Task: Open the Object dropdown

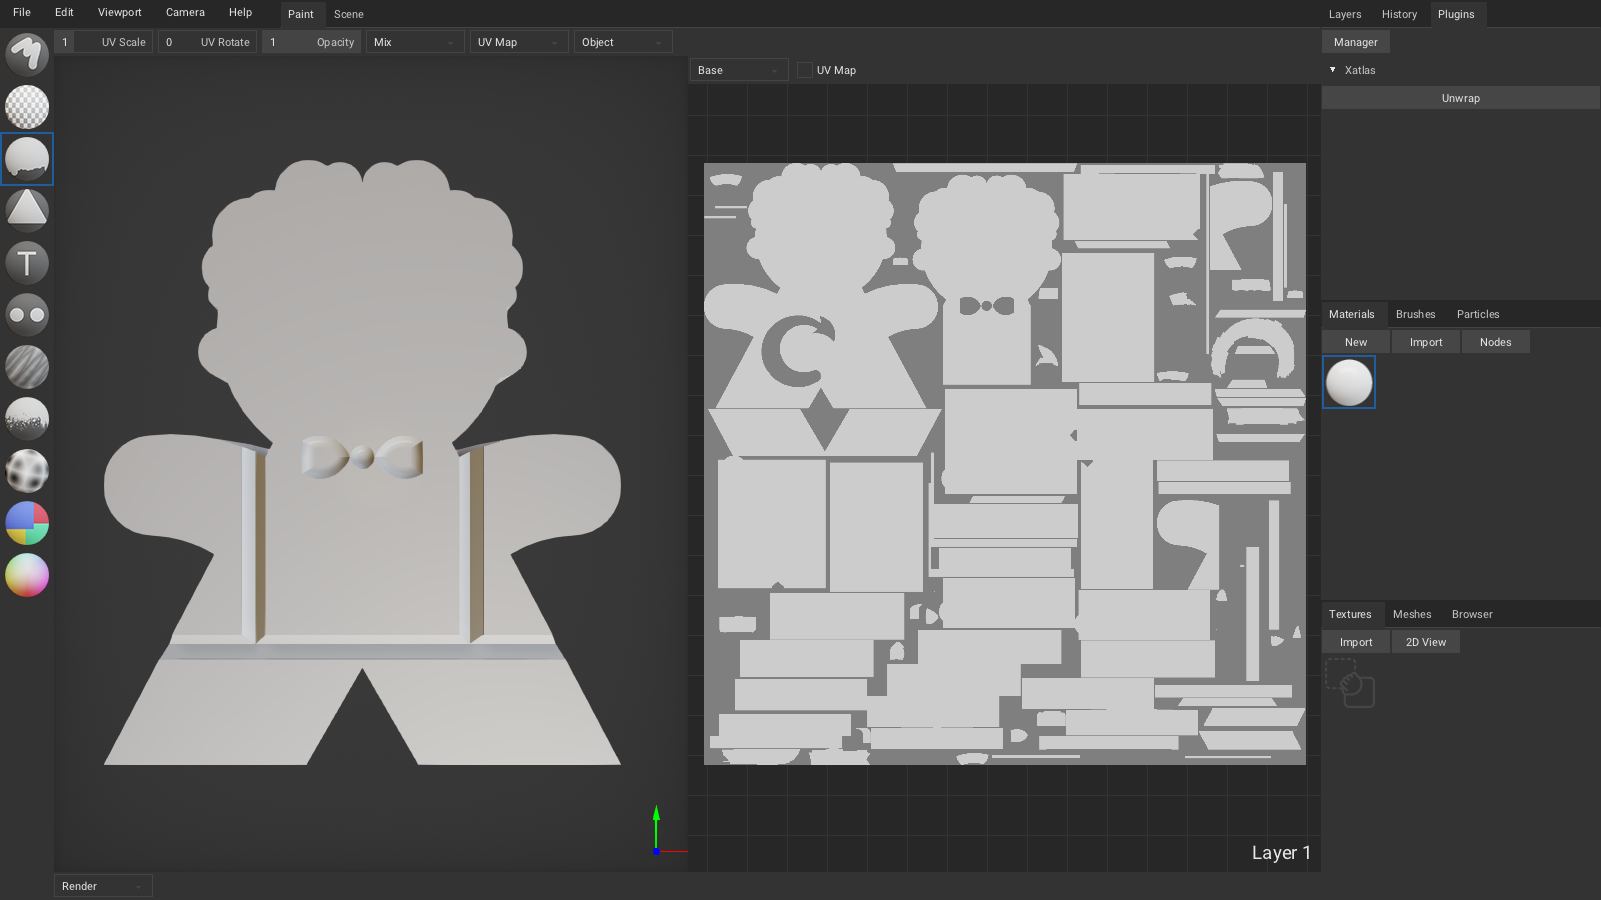Action: click(623, 42)
